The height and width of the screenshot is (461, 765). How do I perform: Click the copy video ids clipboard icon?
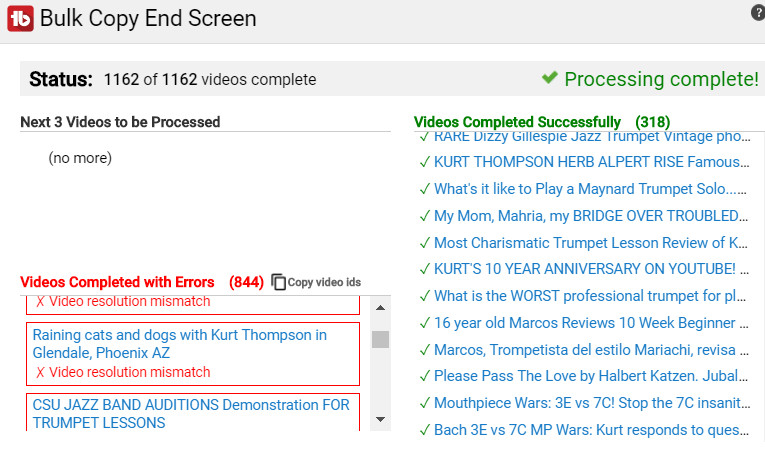click(278, 282)
